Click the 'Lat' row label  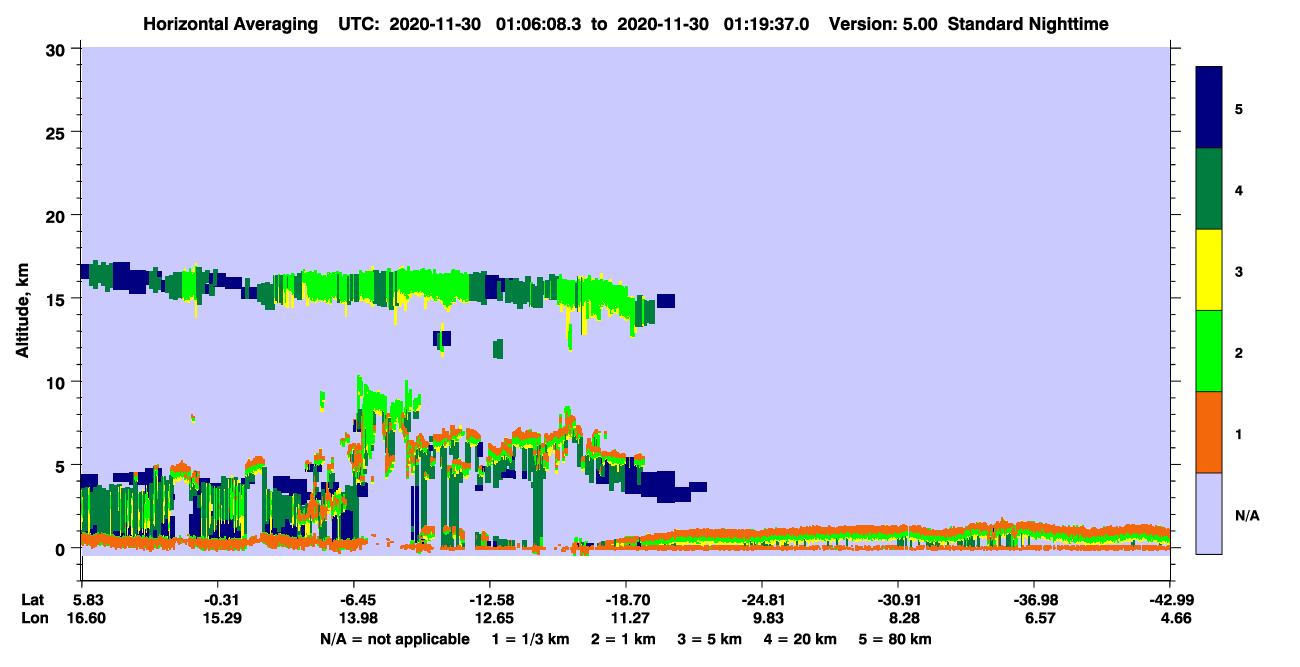[32, 600]
